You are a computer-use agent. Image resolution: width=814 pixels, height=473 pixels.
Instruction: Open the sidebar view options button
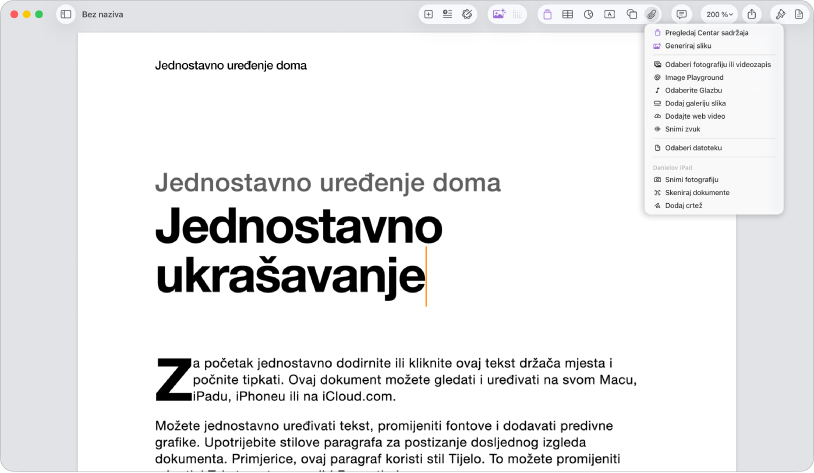click(66, 15)
